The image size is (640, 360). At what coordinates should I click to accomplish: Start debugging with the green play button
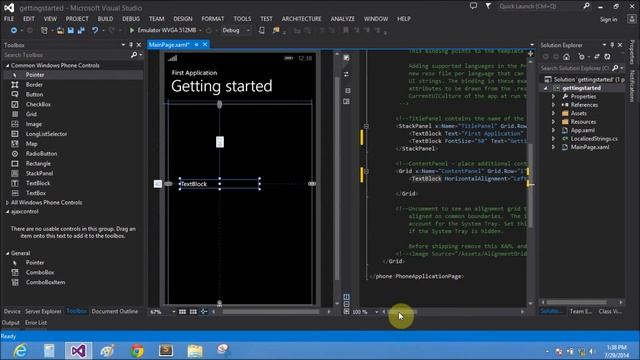coord(131,30)
